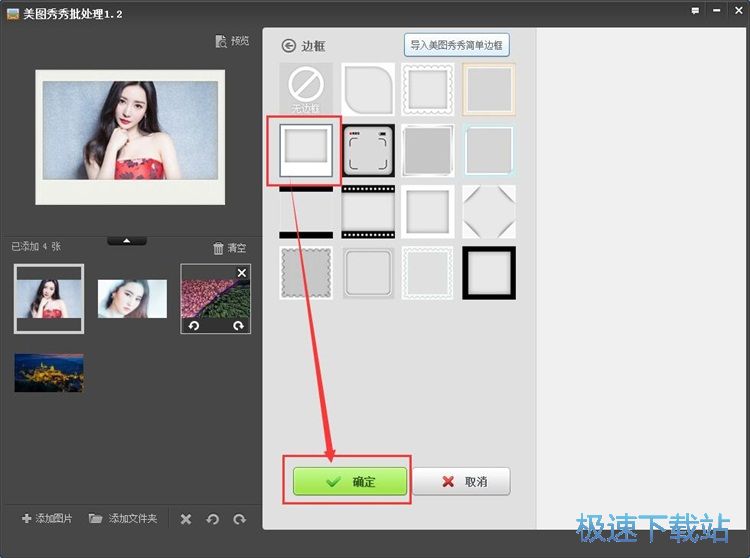Rotate flower field thumbnail counterclockwise
The height and width of the screenshot is (558, 750).
pos(193,326)
